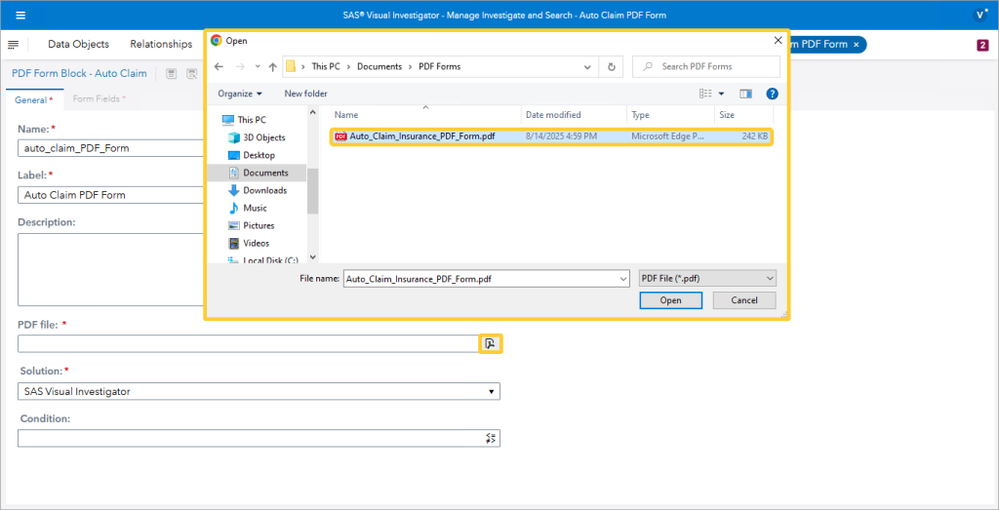Click the change view icon in Open dialog

tap(706, 94)
